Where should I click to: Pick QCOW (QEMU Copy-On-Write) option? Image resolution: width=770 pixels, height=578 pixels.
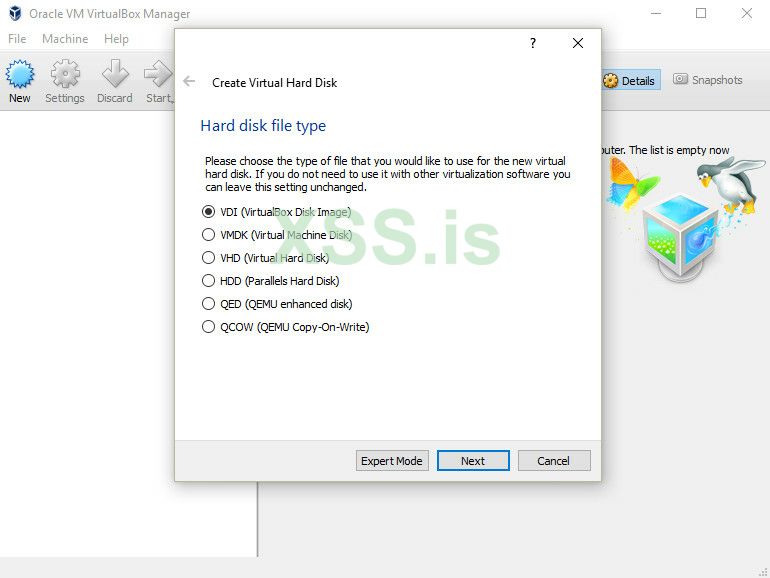click(286, 327)
